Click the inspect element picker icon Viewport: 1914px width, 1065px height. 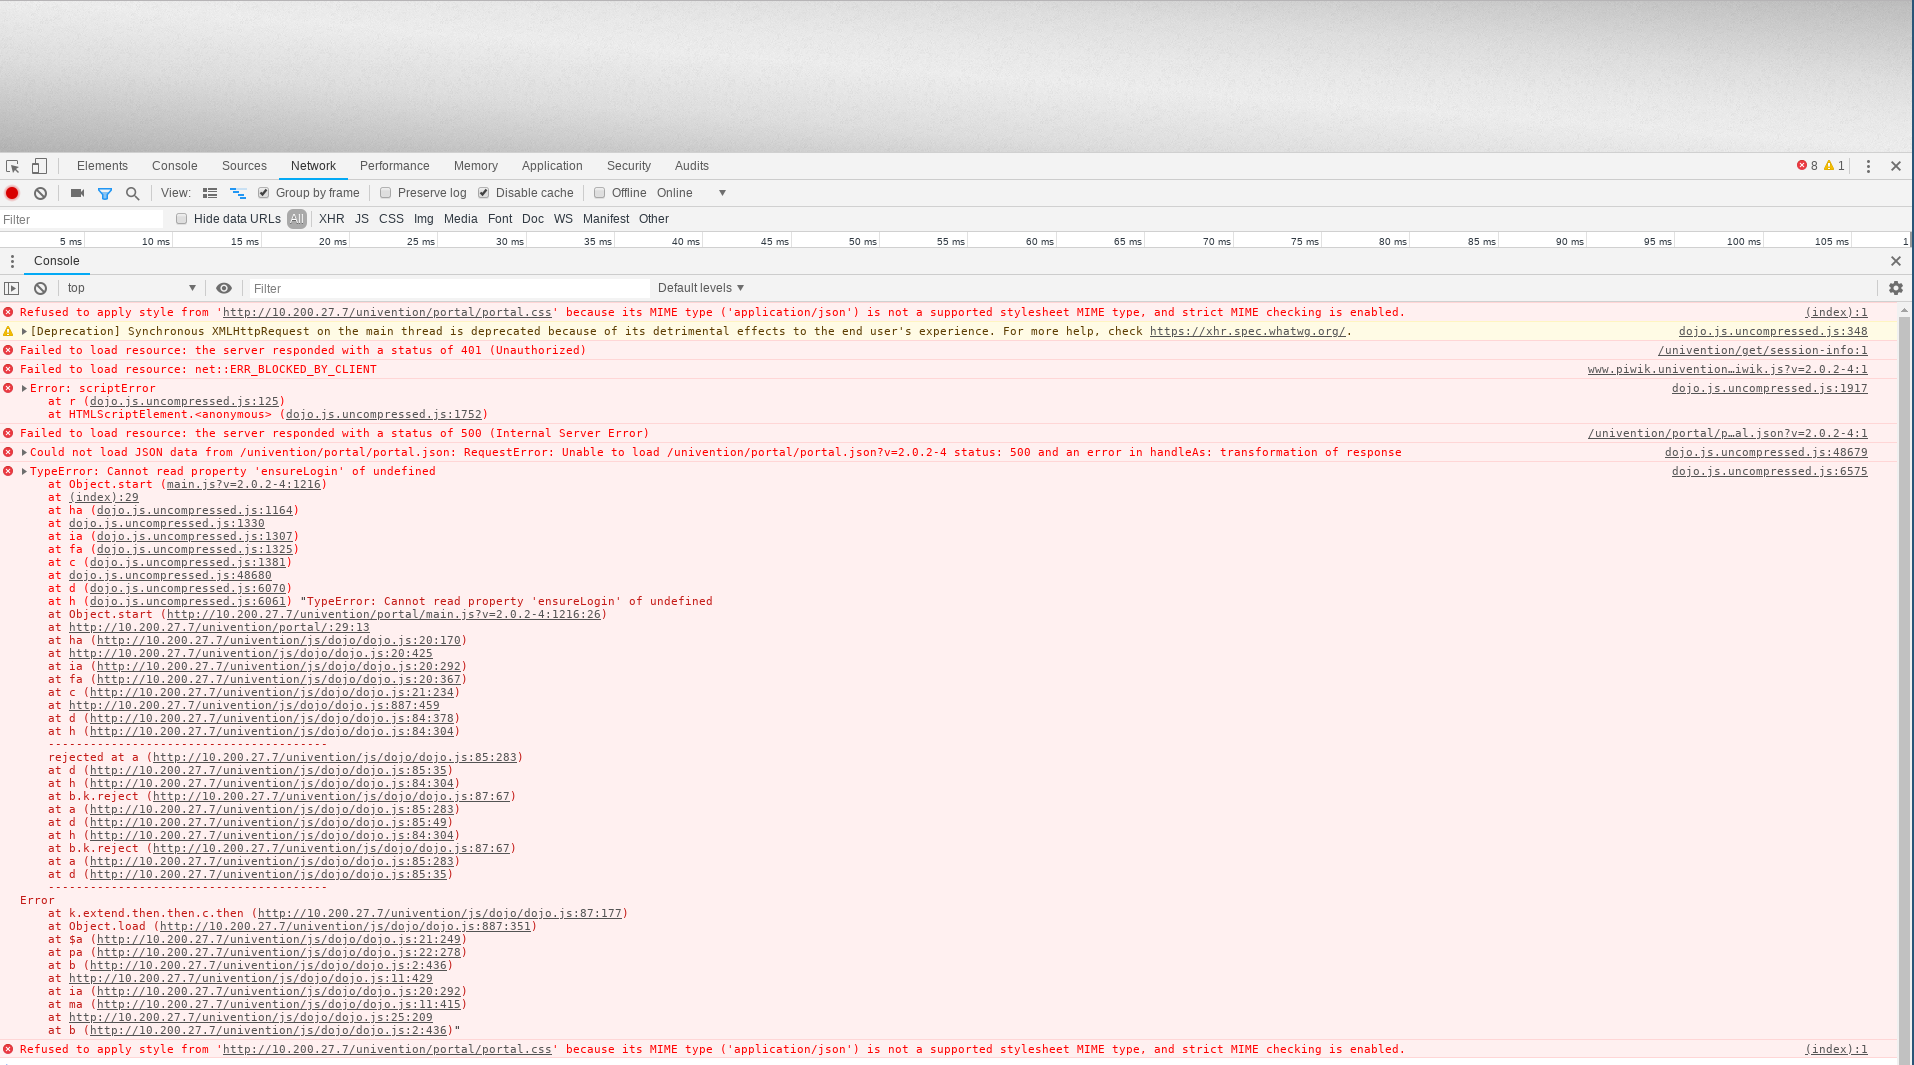(x=13, y=166)
